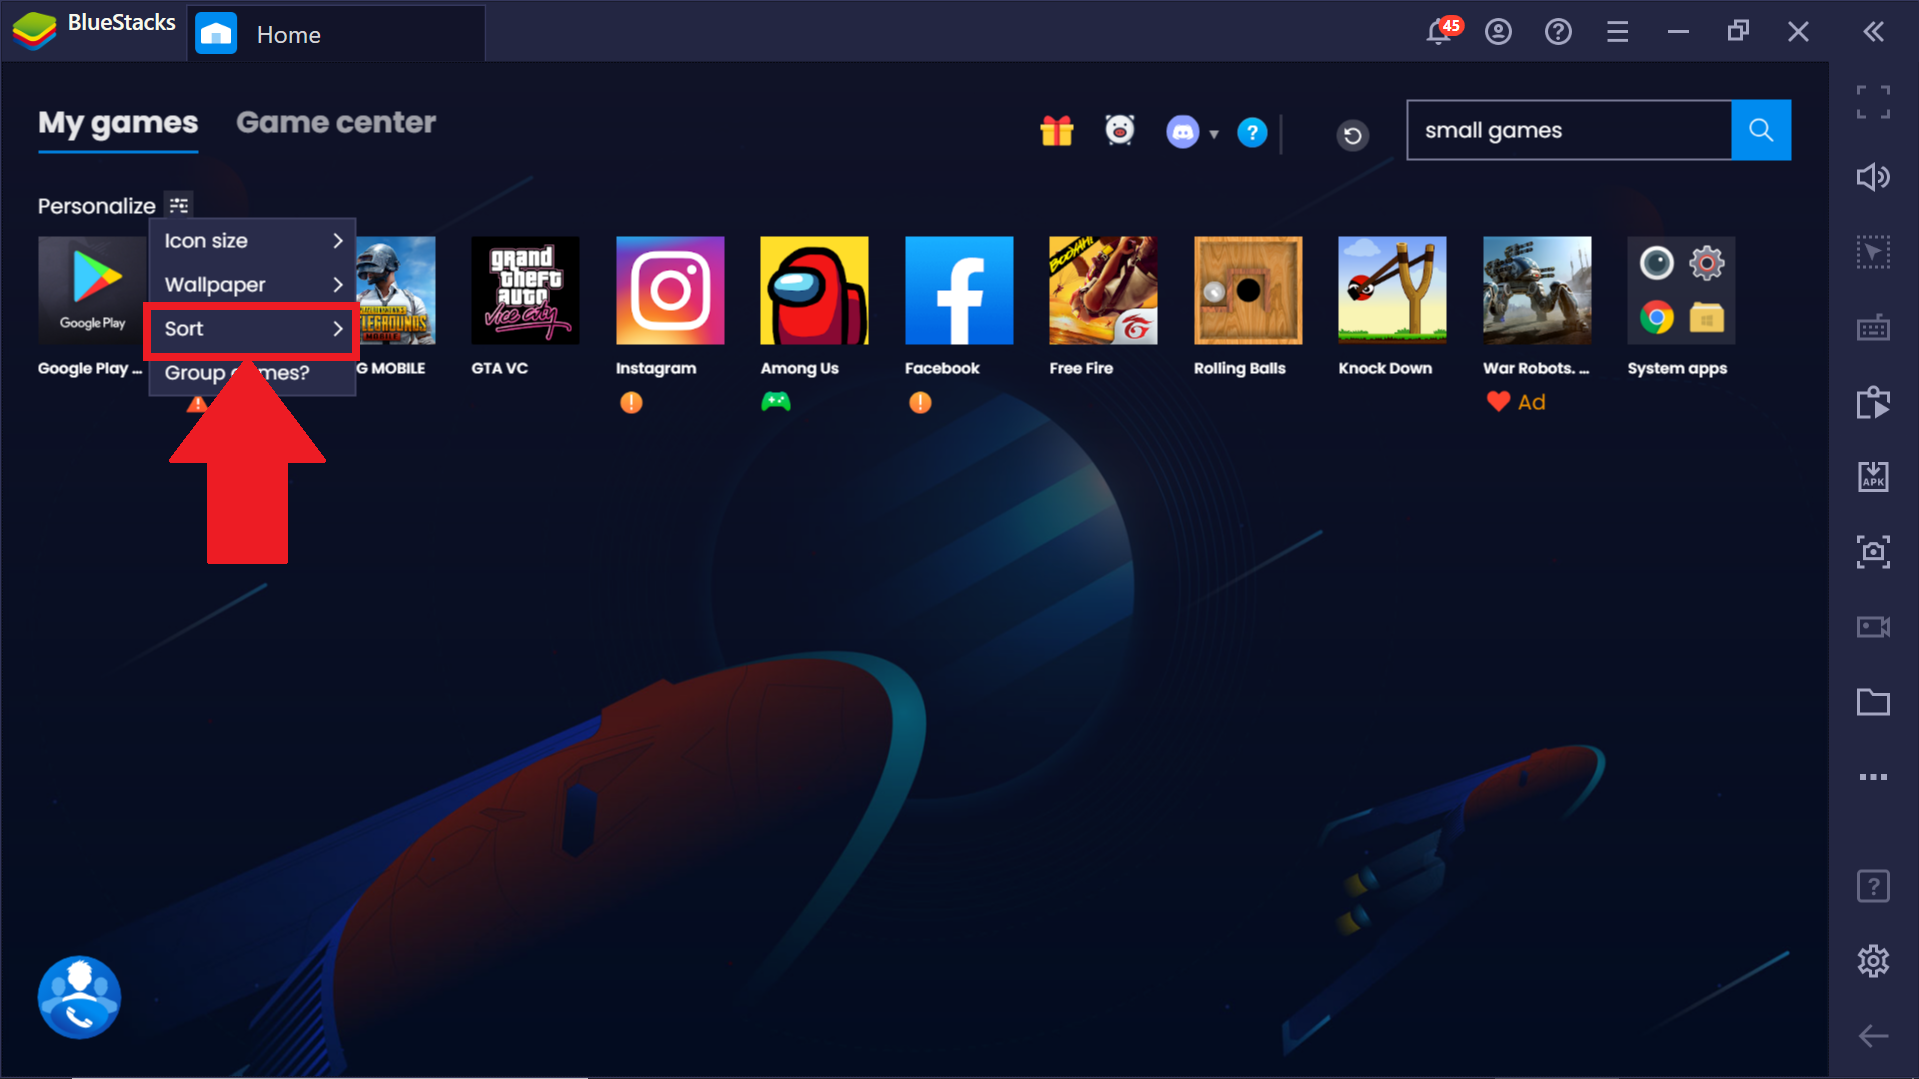The image size is (1919, 1079).
Task: Launch GTA VC game
Action: click(525, 291)
